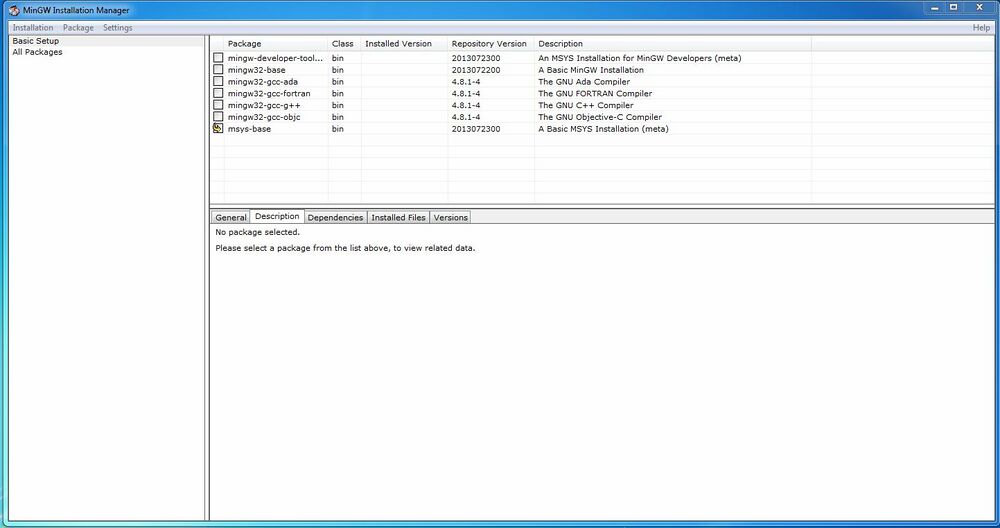The image size is (1000, 528).
Task: Toggle checkbox for mingw32-gcc-g++
Action: (218, 105)
